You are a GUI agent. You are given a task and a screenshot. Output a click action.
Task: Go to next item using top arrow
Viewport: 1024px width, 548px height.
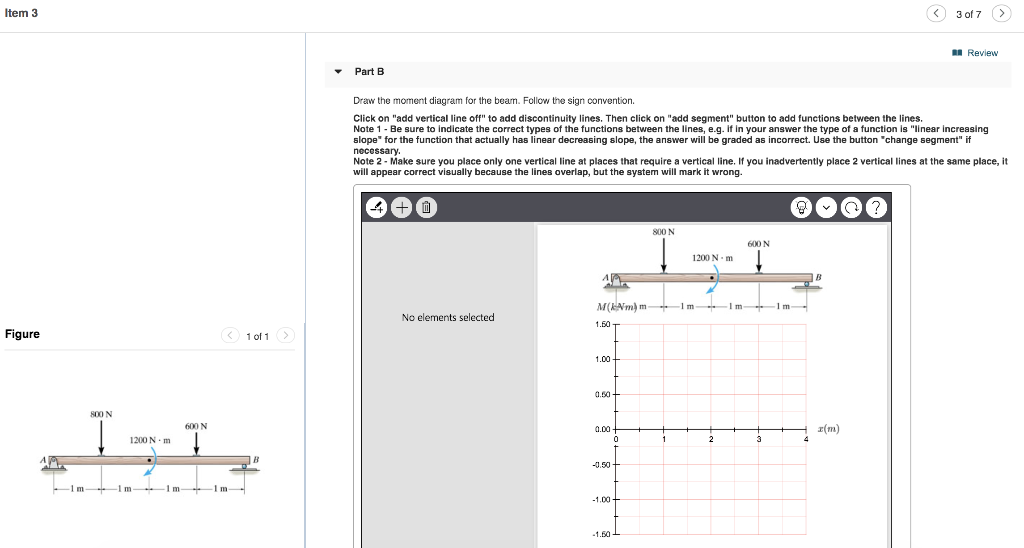click(1001, 13)
